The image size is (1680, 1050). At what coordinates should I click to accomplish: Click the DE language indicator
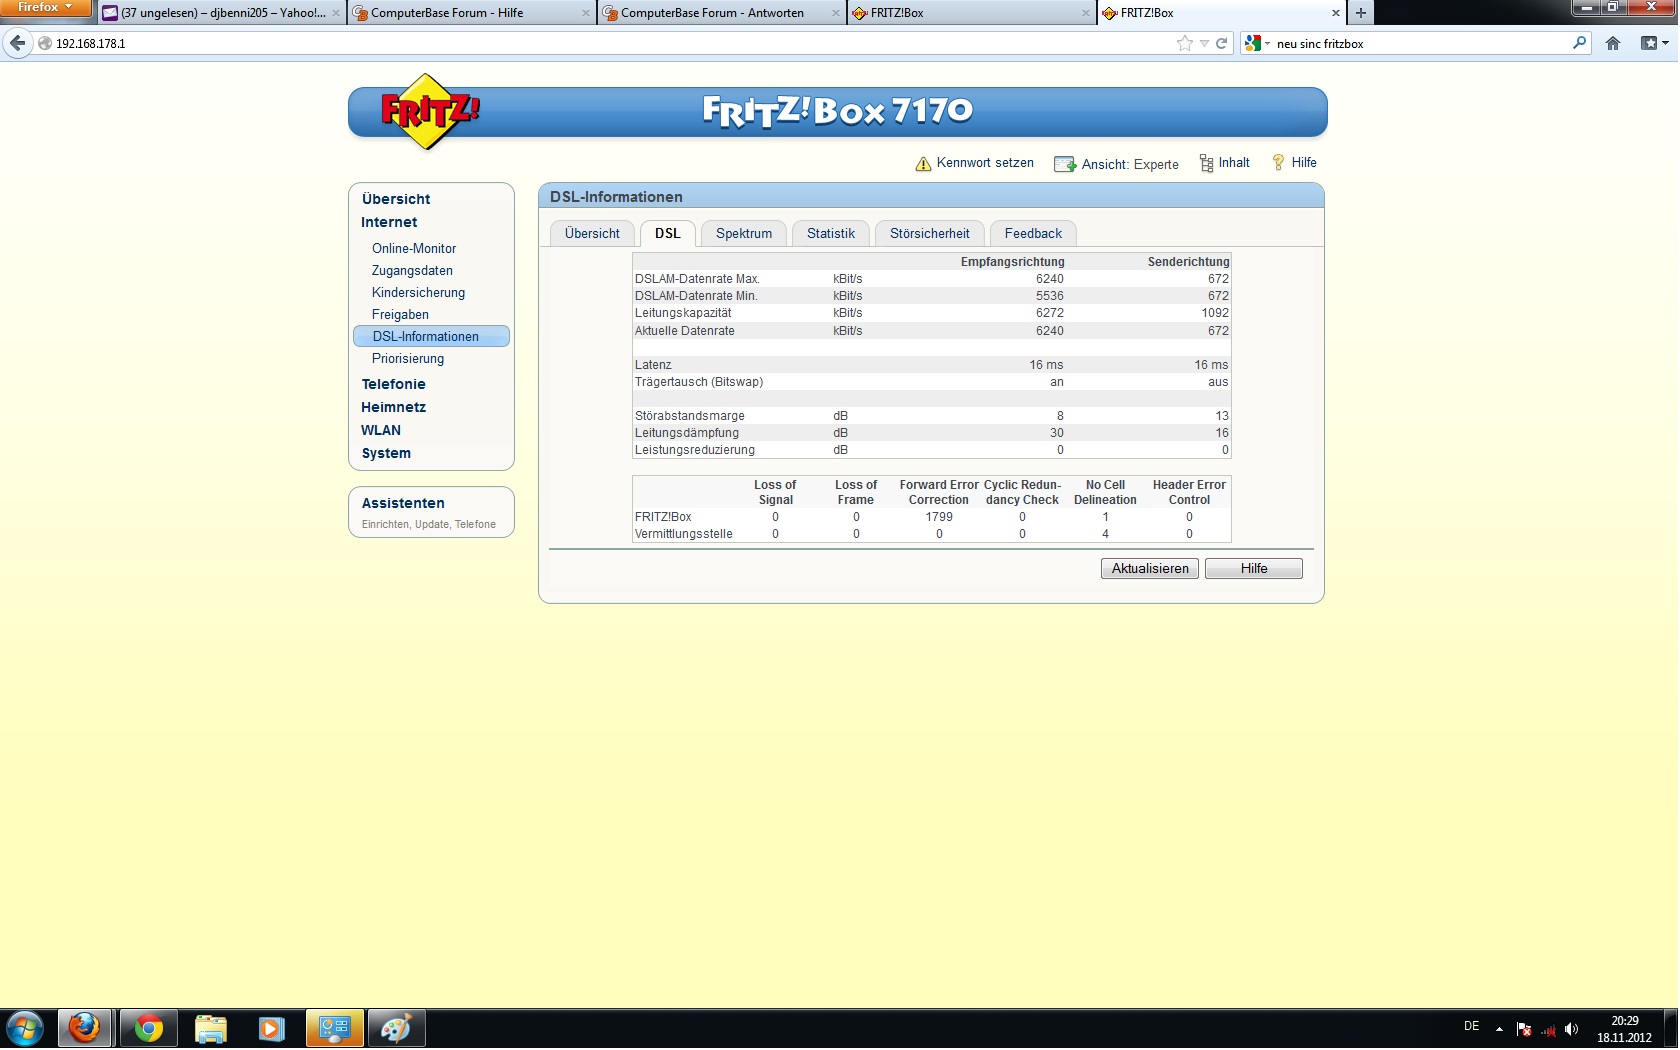pyautogui.click(x=1471, y=1026)
